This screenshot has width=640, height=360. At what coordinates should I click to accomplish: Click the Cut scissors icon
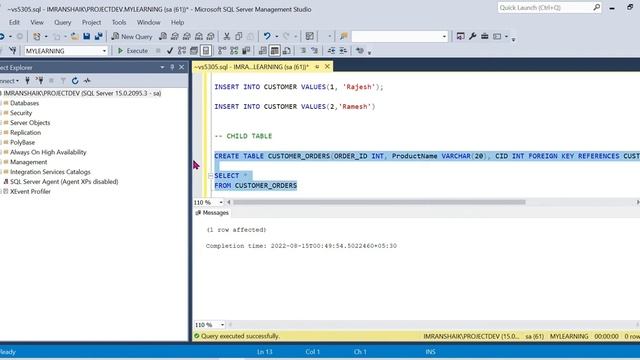tap(227, 36)
